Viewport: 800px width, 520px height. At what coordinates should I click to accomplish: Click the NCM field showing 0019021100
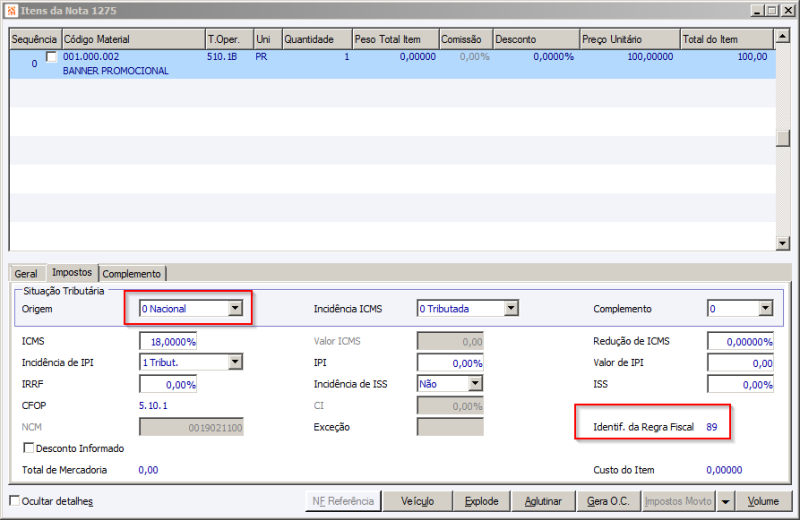(x=191, y=427)
